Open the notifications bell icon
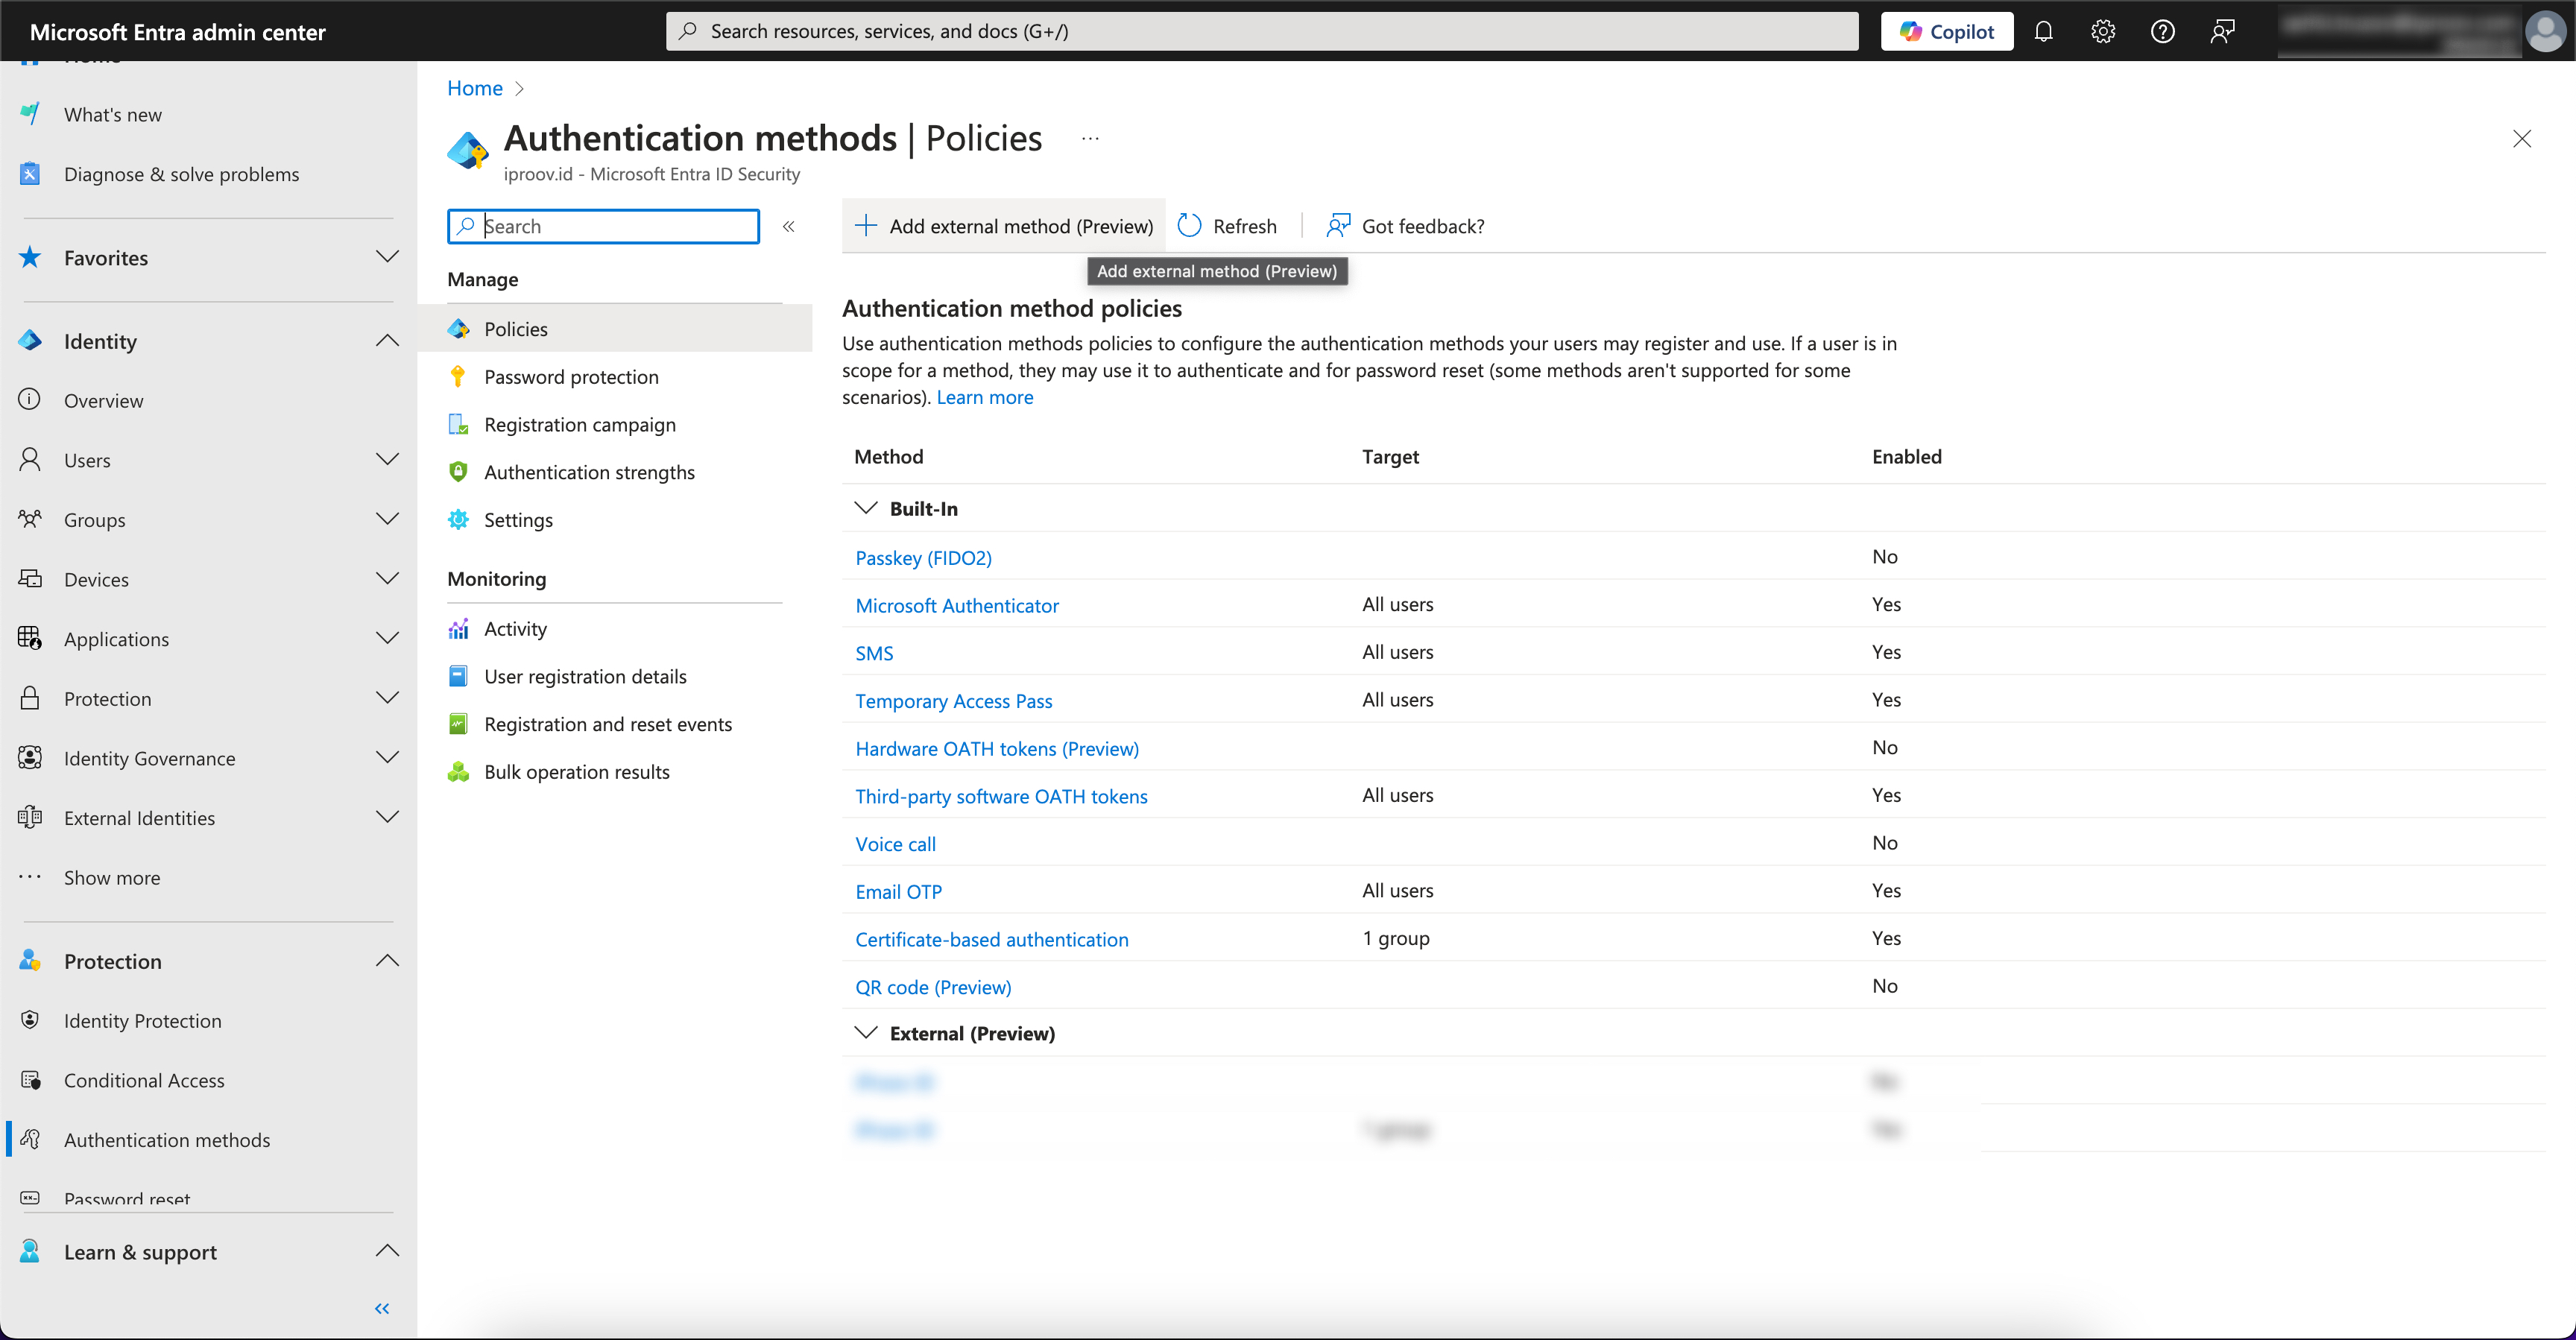Viewport: 2576px width, 1340px height. (2043, 31)
